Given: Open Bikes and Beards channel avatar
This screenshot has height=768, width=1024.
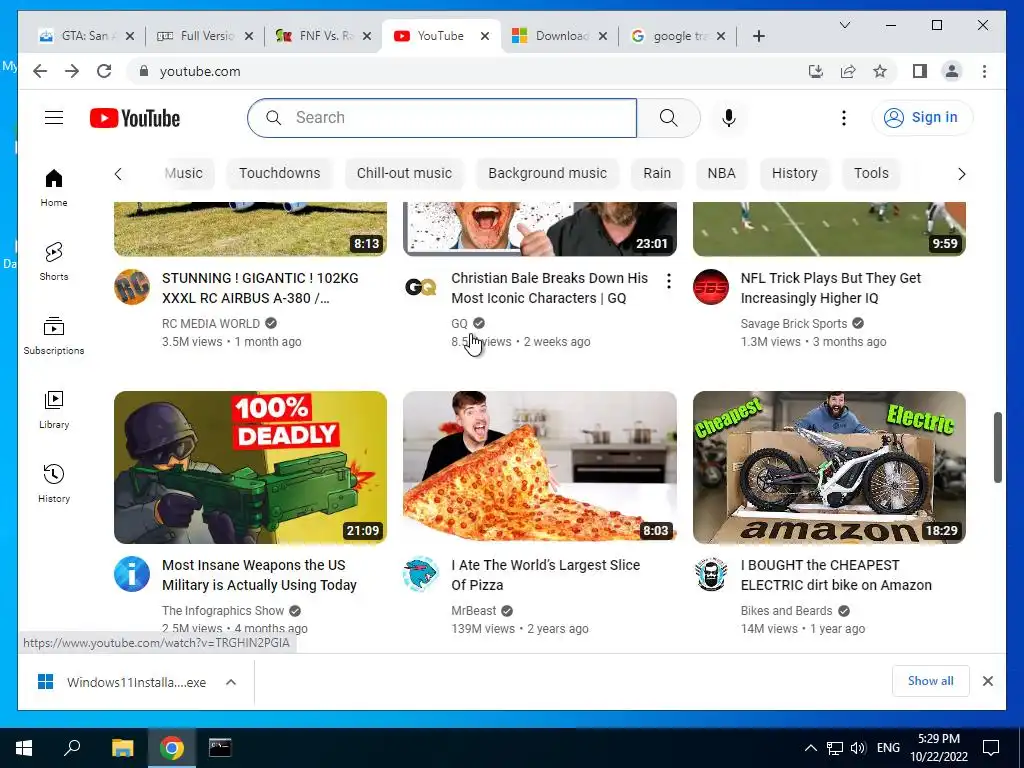Looking at the screenshot, I should [x=711, y=574].
